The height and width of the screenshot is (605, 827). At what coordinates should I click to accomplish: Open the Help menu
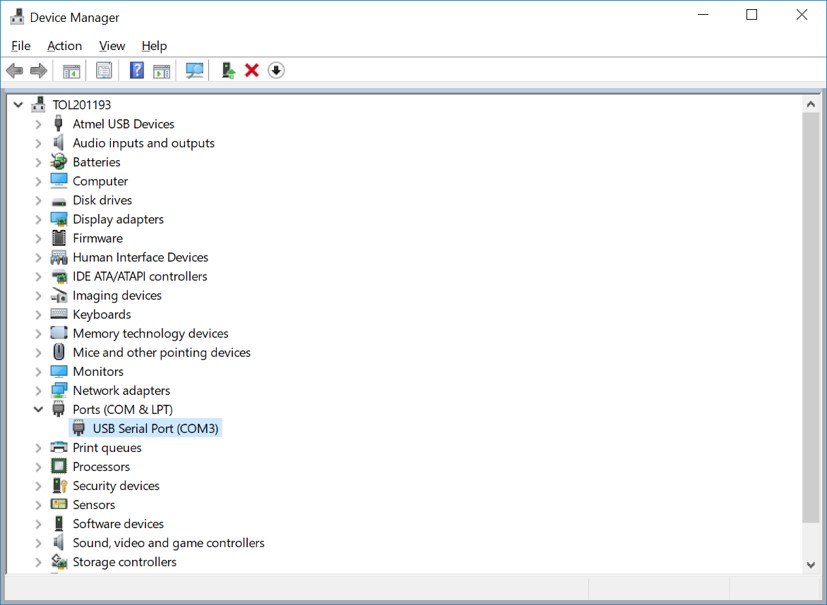(x=154, y=46)
